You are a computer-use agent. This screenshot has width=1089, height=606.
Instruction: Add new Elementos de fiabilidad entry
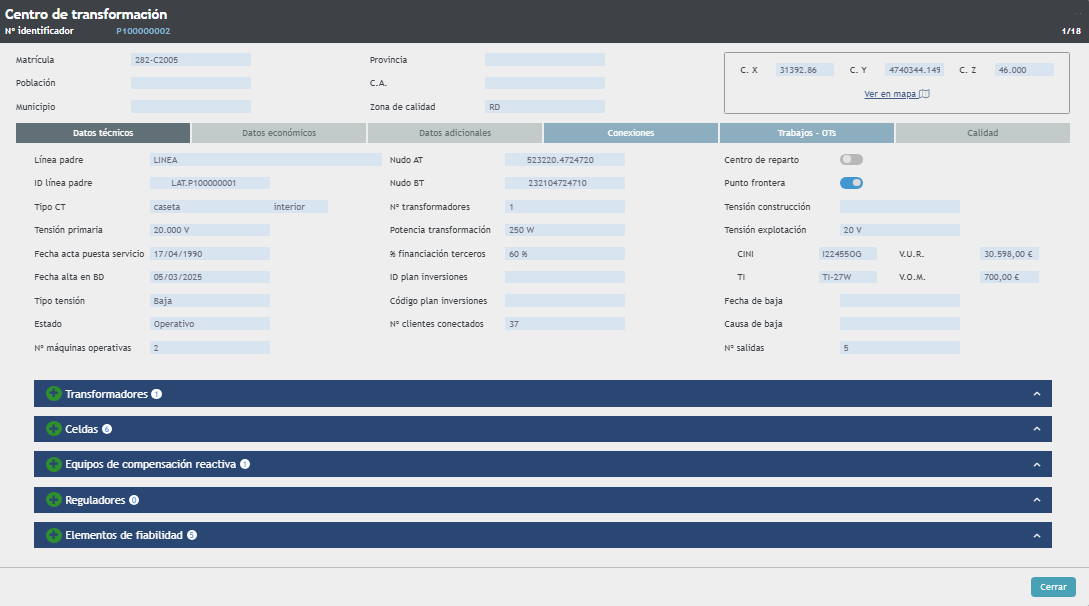coord(54,536)
